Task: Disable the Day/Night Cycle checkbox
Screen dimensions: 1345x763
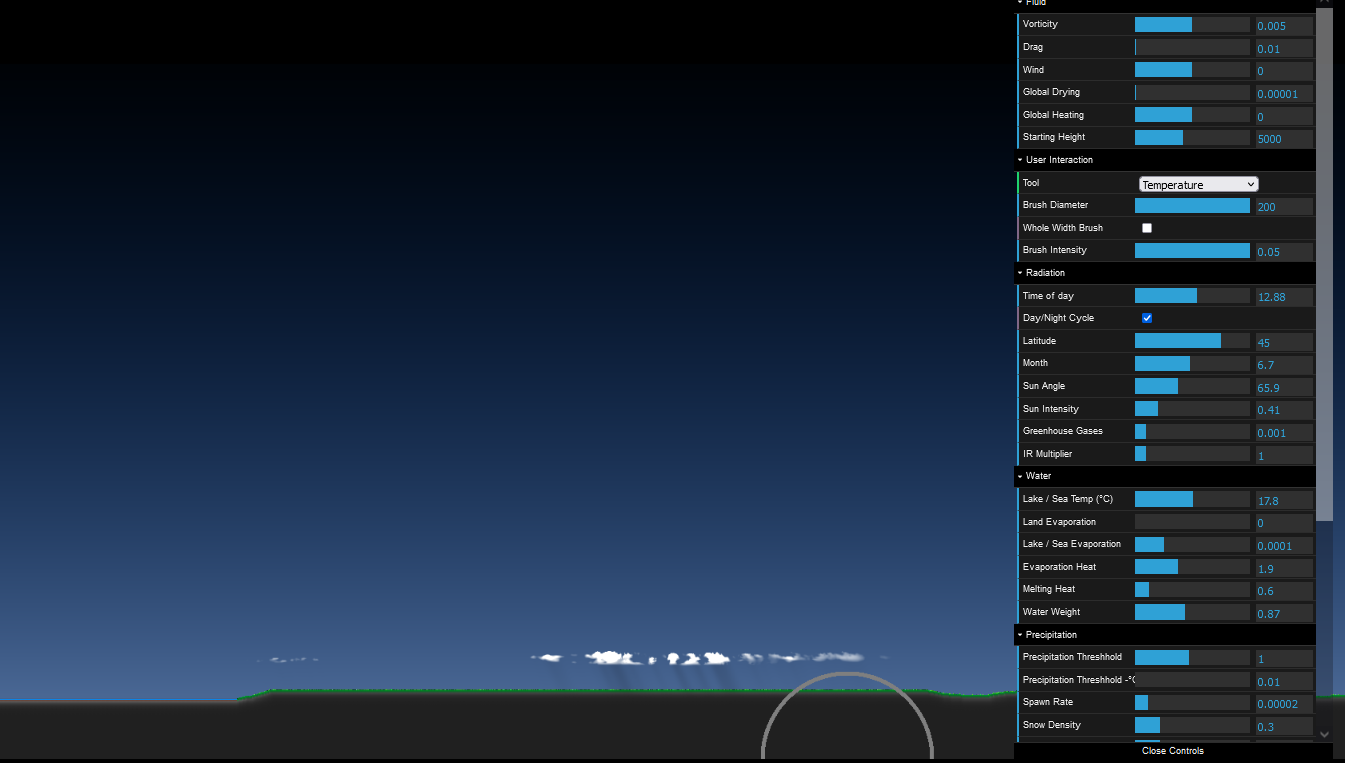Action: [x=1147, y=318]
